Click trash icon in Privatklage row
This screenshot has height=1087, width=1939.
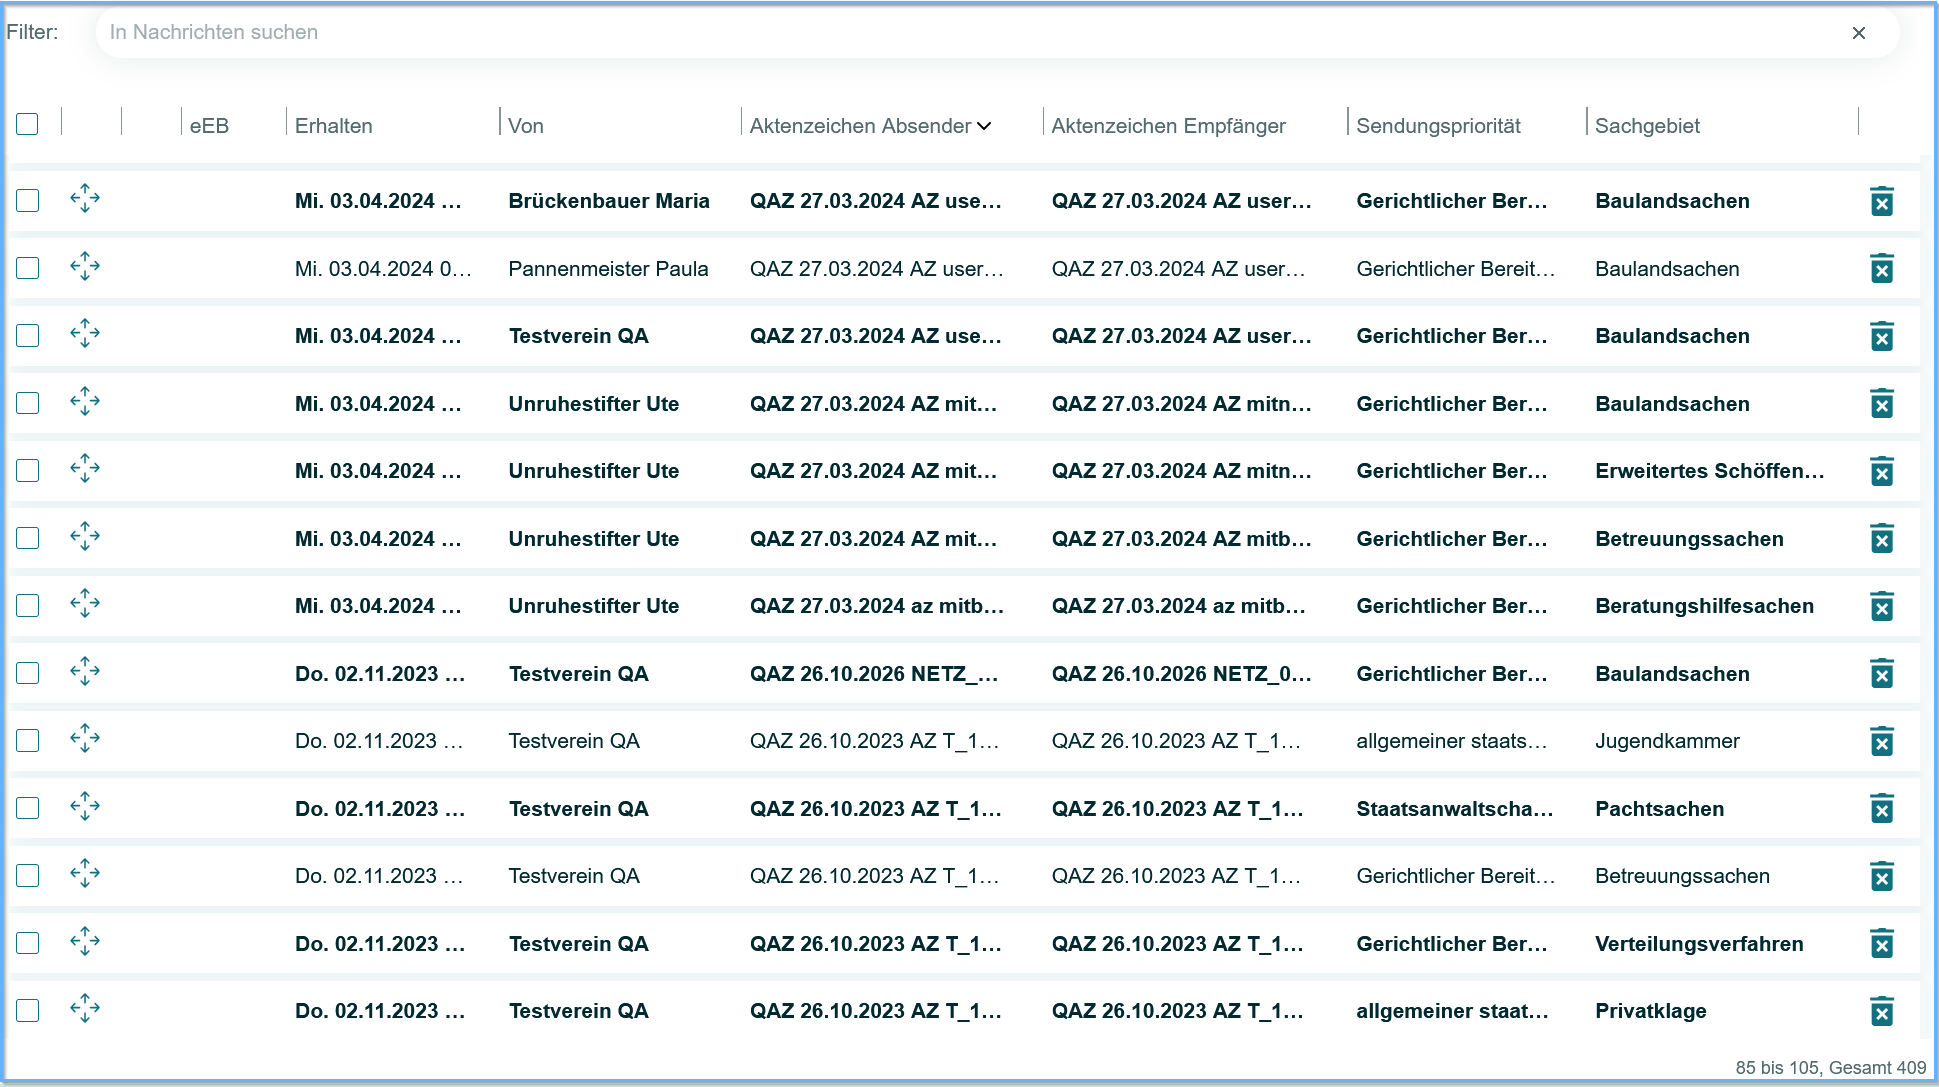pos(1881,1011)
